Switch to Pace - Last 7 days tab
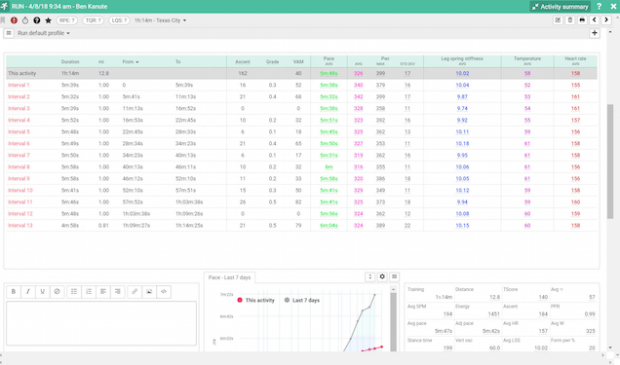 tap(229, 278)
